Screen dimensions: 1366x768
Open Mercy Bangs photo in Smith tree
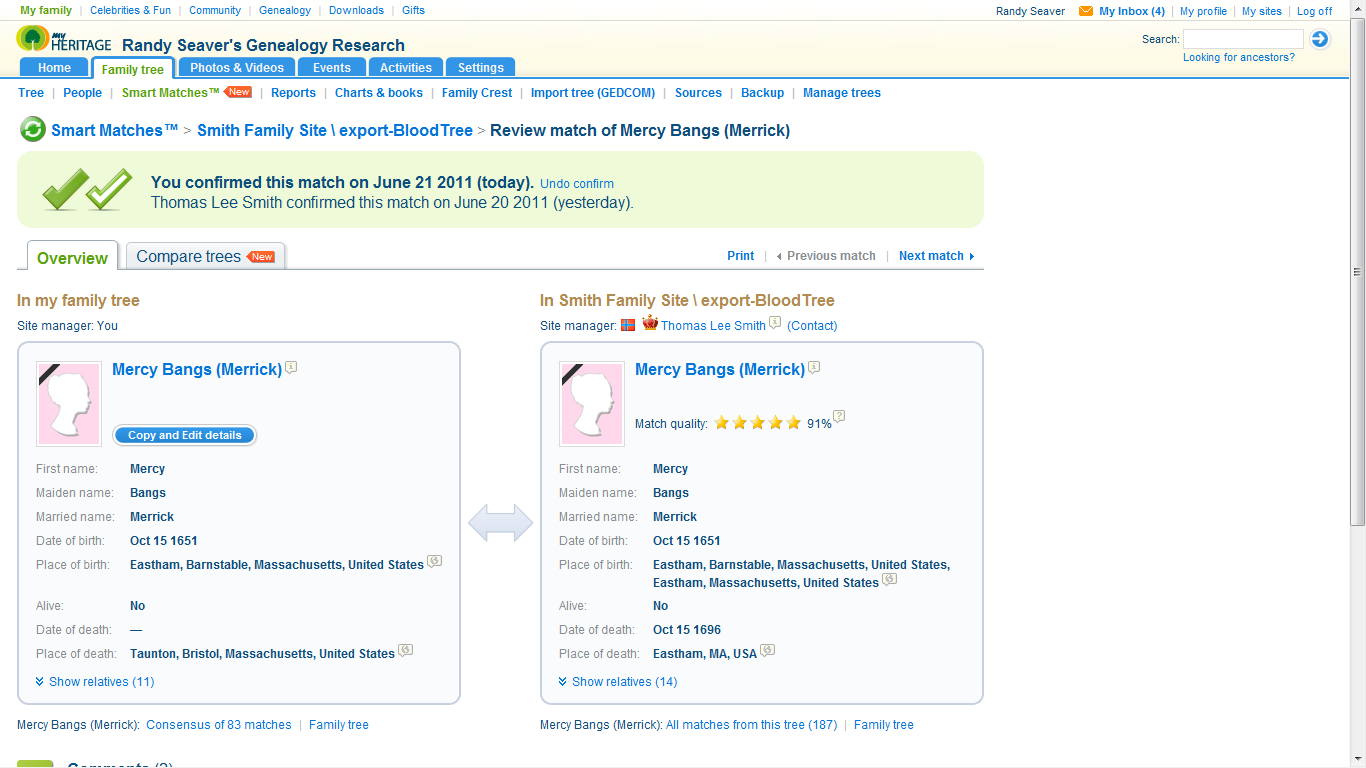click(592, 403)
